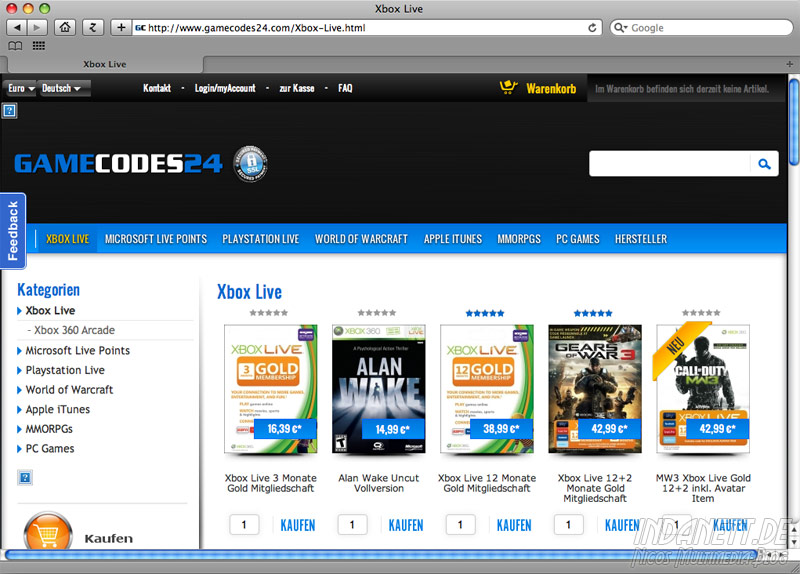Open WORLD OF WARCRAFT in navigation bar

[x=361, y=239]
